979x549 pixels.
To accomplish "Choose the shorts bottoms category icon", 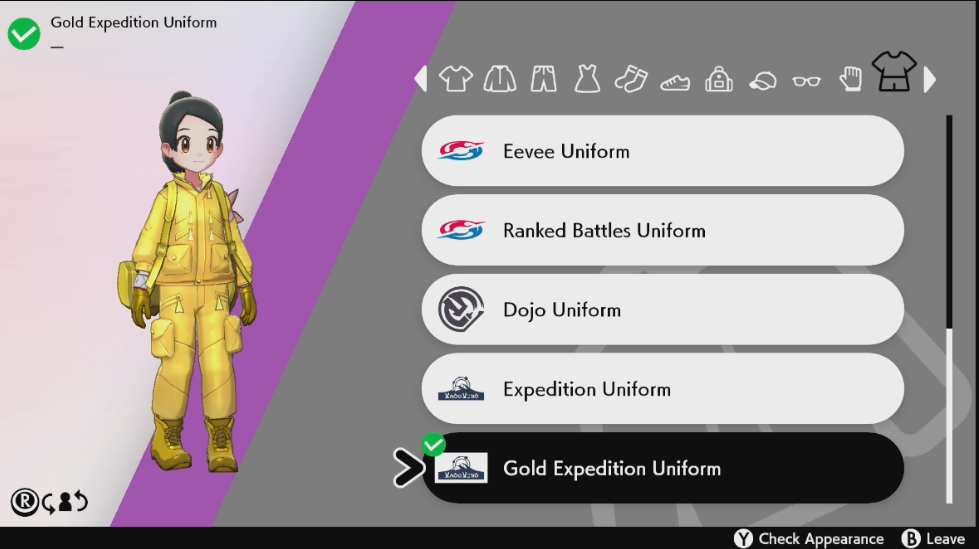I will (x=544, y=79).
